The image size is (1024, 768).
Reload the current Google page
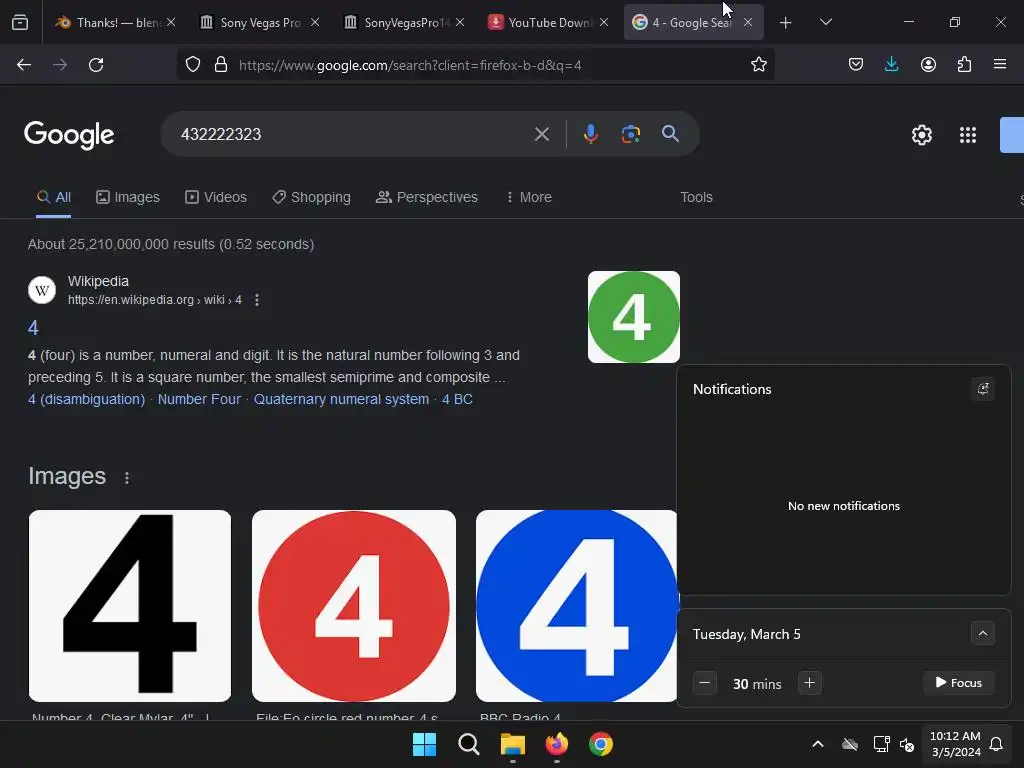(x=96, y=65)
